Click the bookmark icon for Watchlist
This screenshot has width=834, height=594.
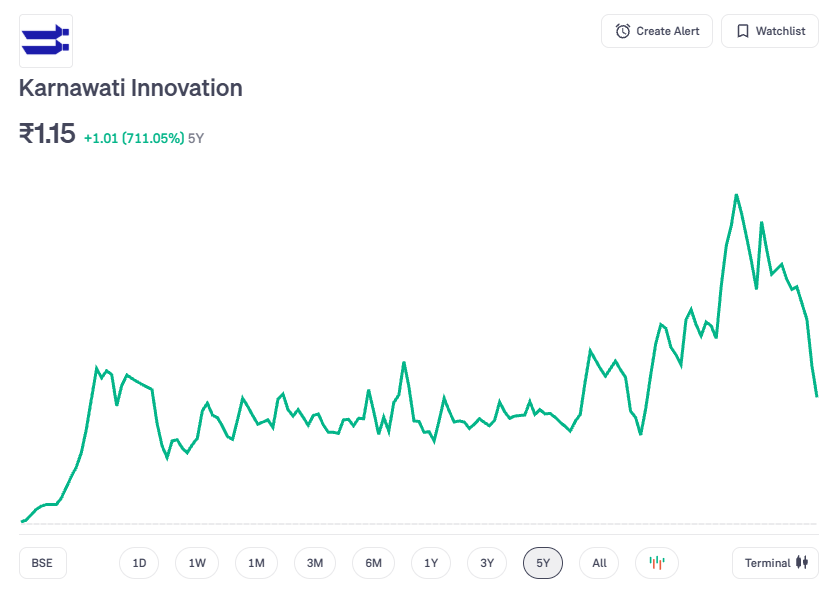[x=743, y=31]
